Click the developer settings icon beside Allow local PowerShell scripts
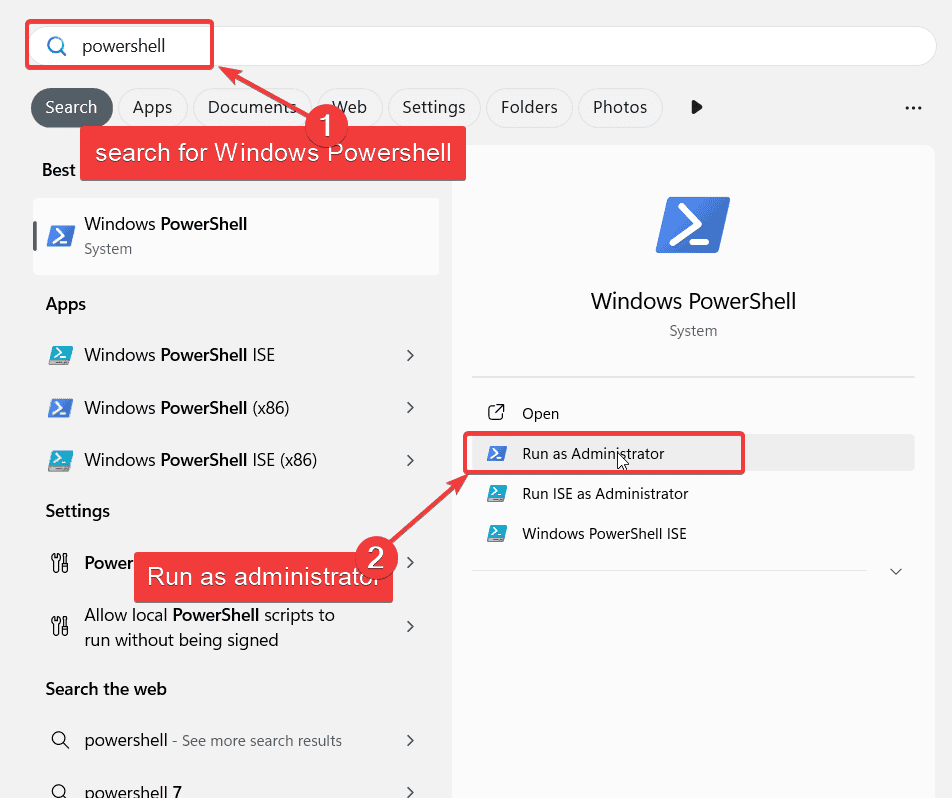 pyautogui.click(x=60, y=627)
